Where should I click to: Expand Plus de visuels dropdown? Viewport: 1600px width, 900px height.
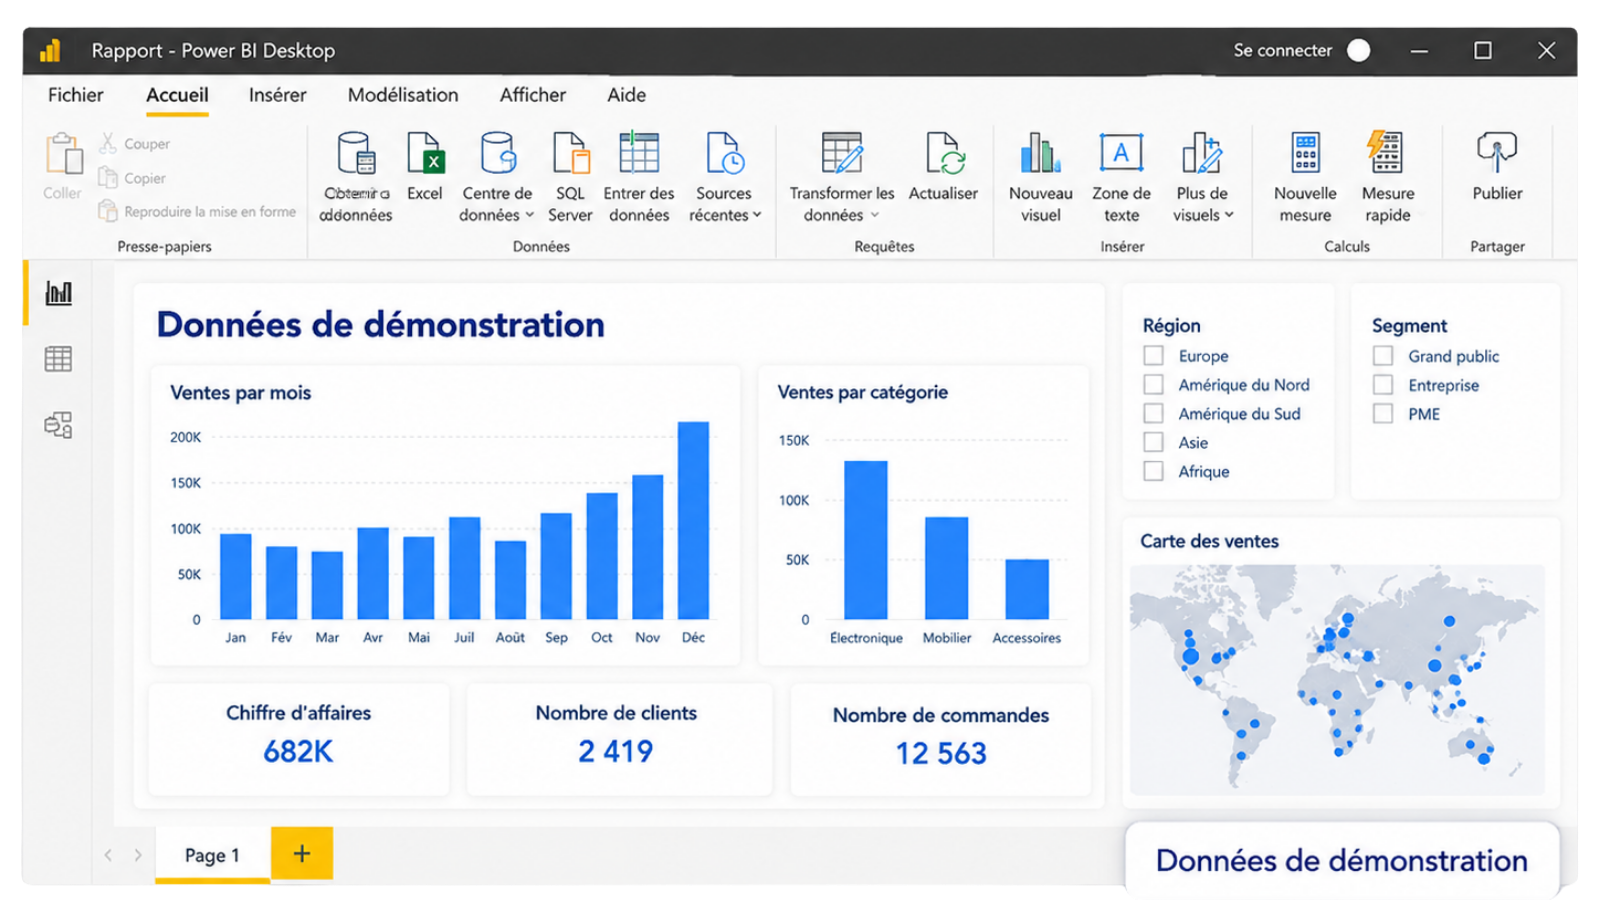pos(1229,215)
